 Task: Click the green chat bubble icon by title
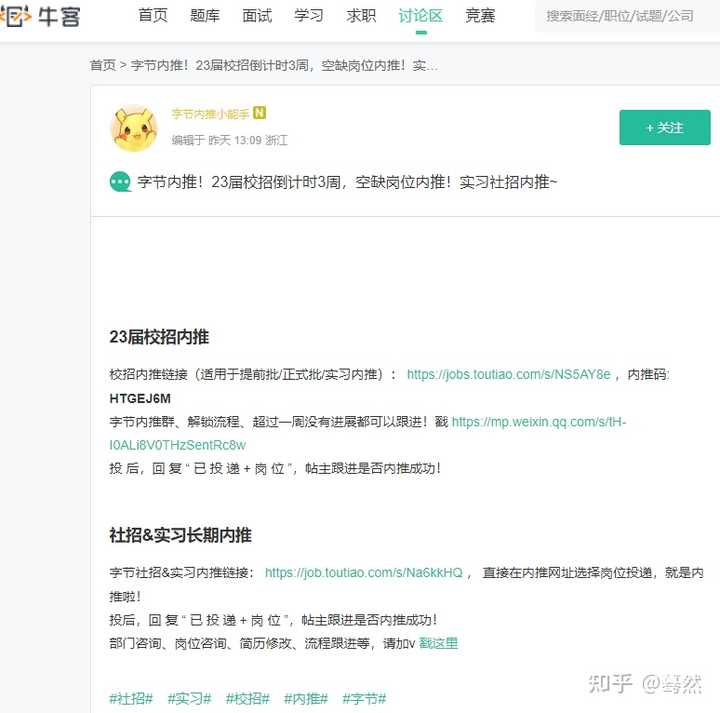pos(120,182)
